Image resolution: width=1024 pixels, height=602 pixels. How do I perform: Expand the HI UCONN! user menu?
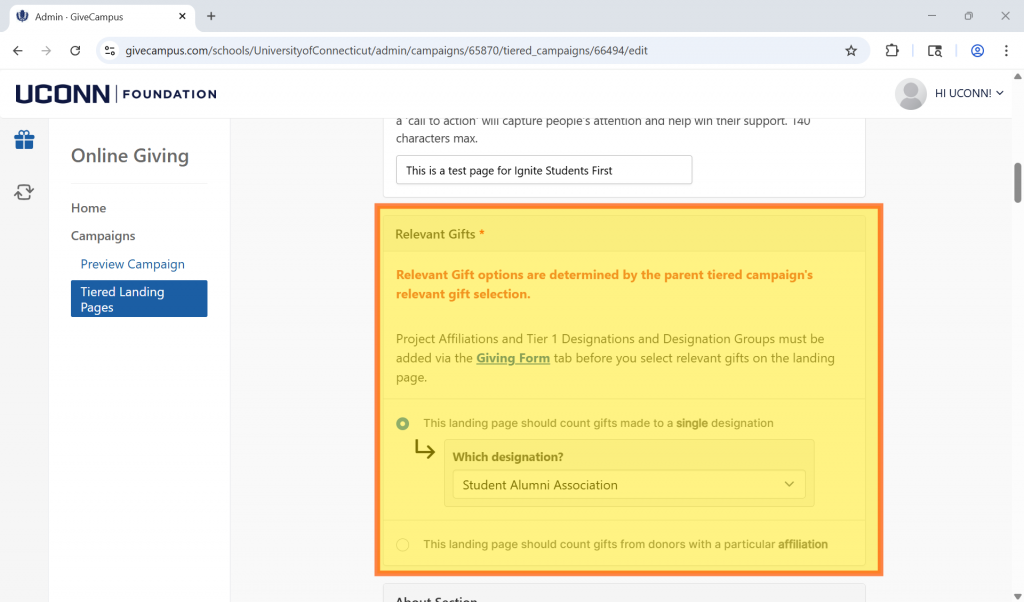968,94
